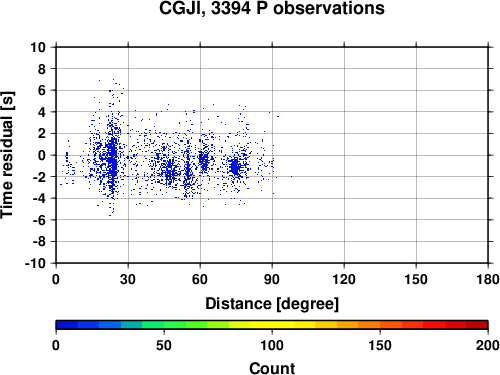Click the x-axis tick label 120
The height and width of the screenshot is (375, 500).
[344, 279]
